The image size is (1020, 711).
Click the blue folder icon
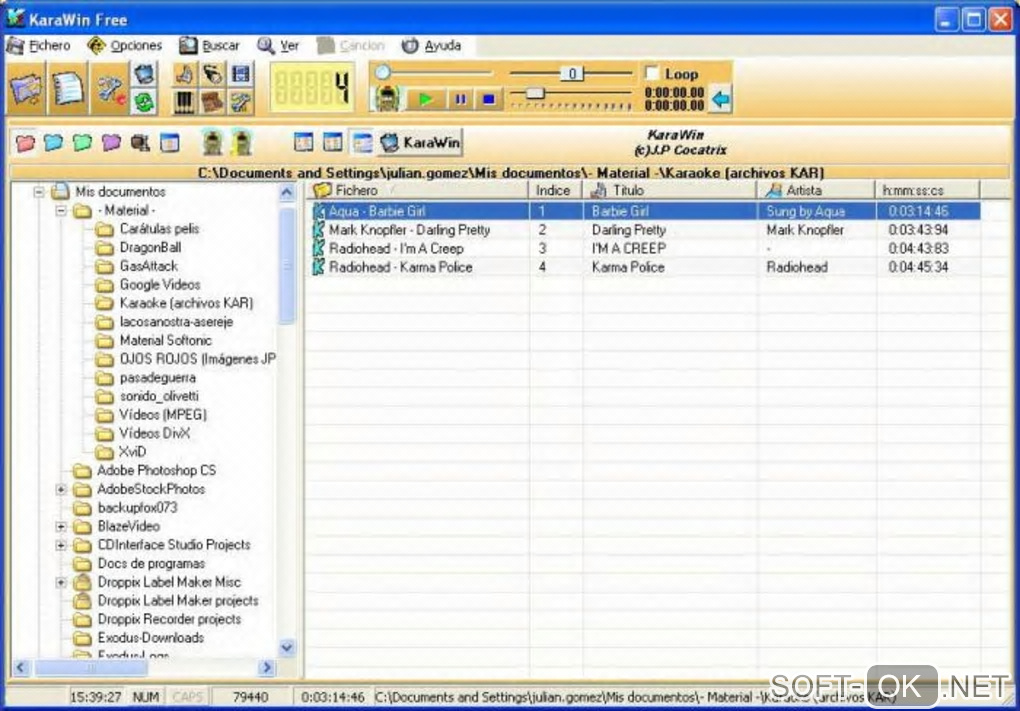pyautogui.click(x=54, y=142)
